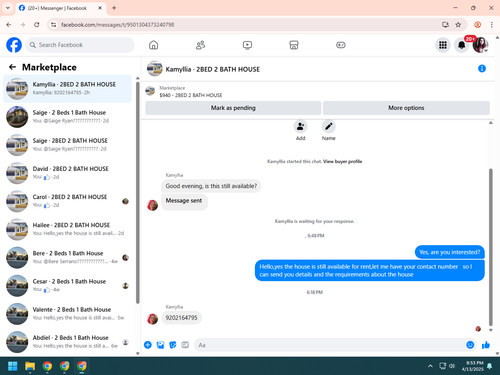The image size is (500, 375).
Task: Click the chat messages scrollbar
Action: click(x=491, y=247)
